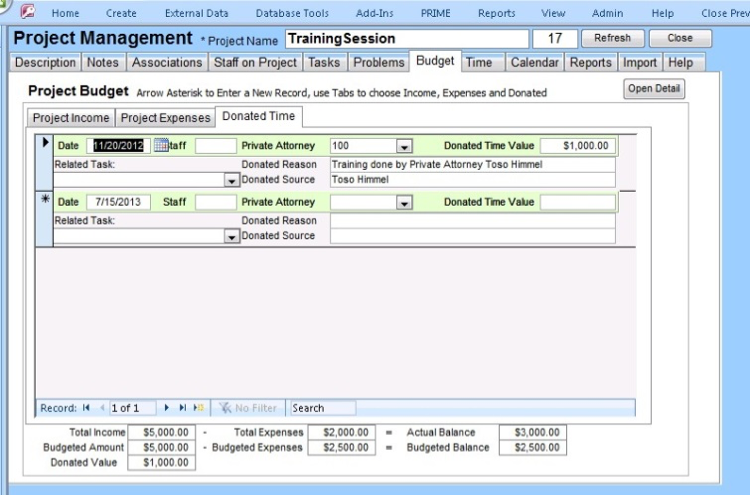Click the Open Detail button
The height and width of the screenshot is (495, 750).
[x=654, y=89]
